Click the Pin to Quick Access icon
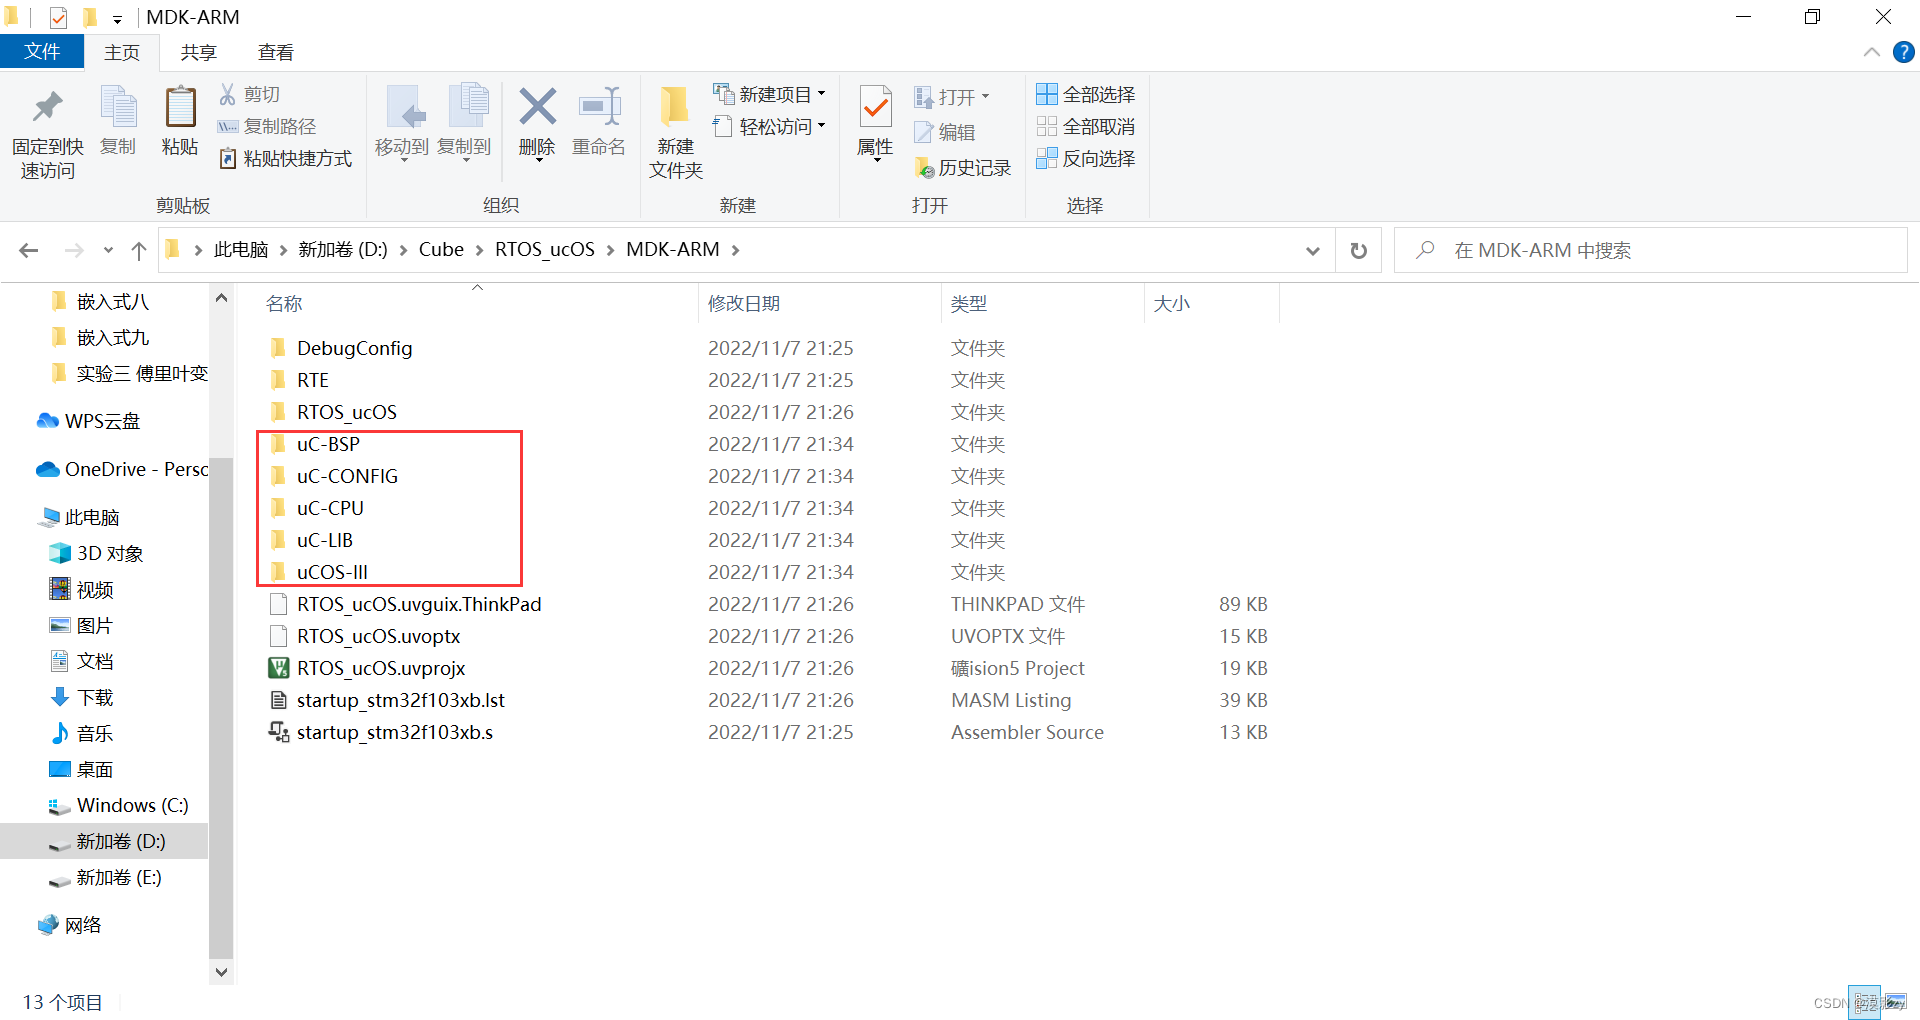Image resolution: width=1920 pixels, height=1020 pixels. point(47,108)
